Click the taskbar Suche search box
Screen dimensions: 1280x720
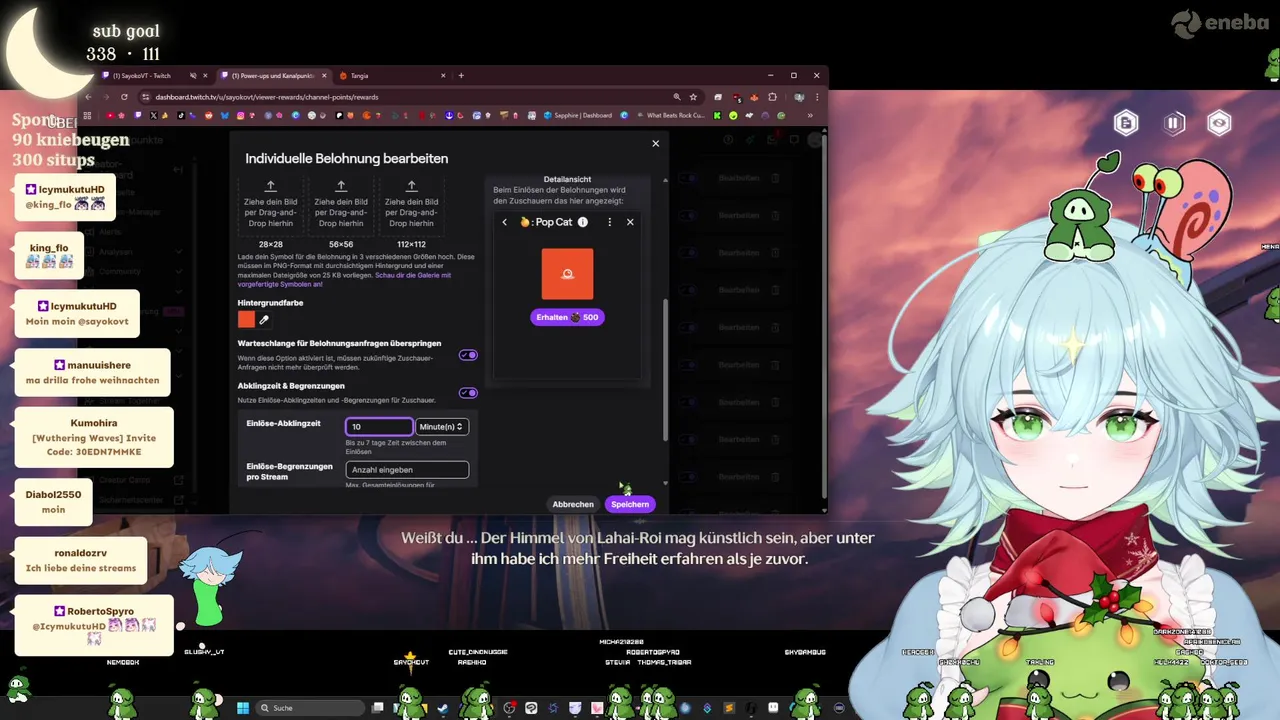click(x=310, y=708)
